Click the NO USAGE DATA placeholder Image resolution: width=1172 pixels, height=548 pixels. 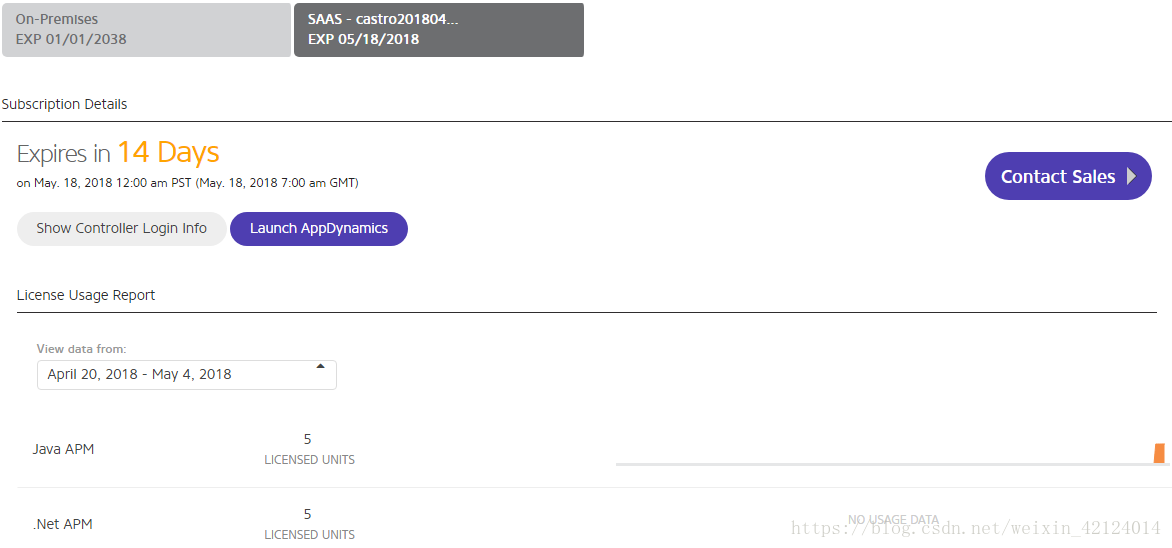892,520
